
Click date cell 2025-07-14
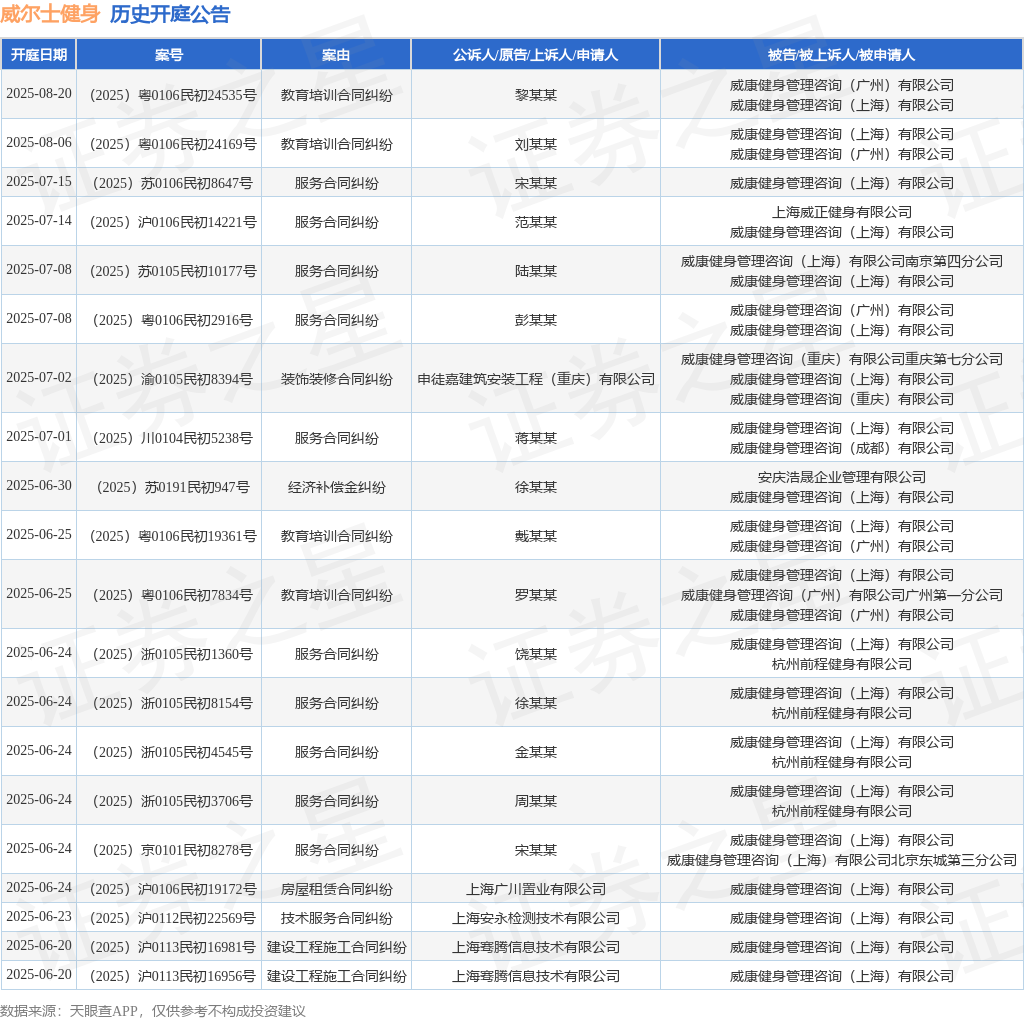click(x=39, y=221)
